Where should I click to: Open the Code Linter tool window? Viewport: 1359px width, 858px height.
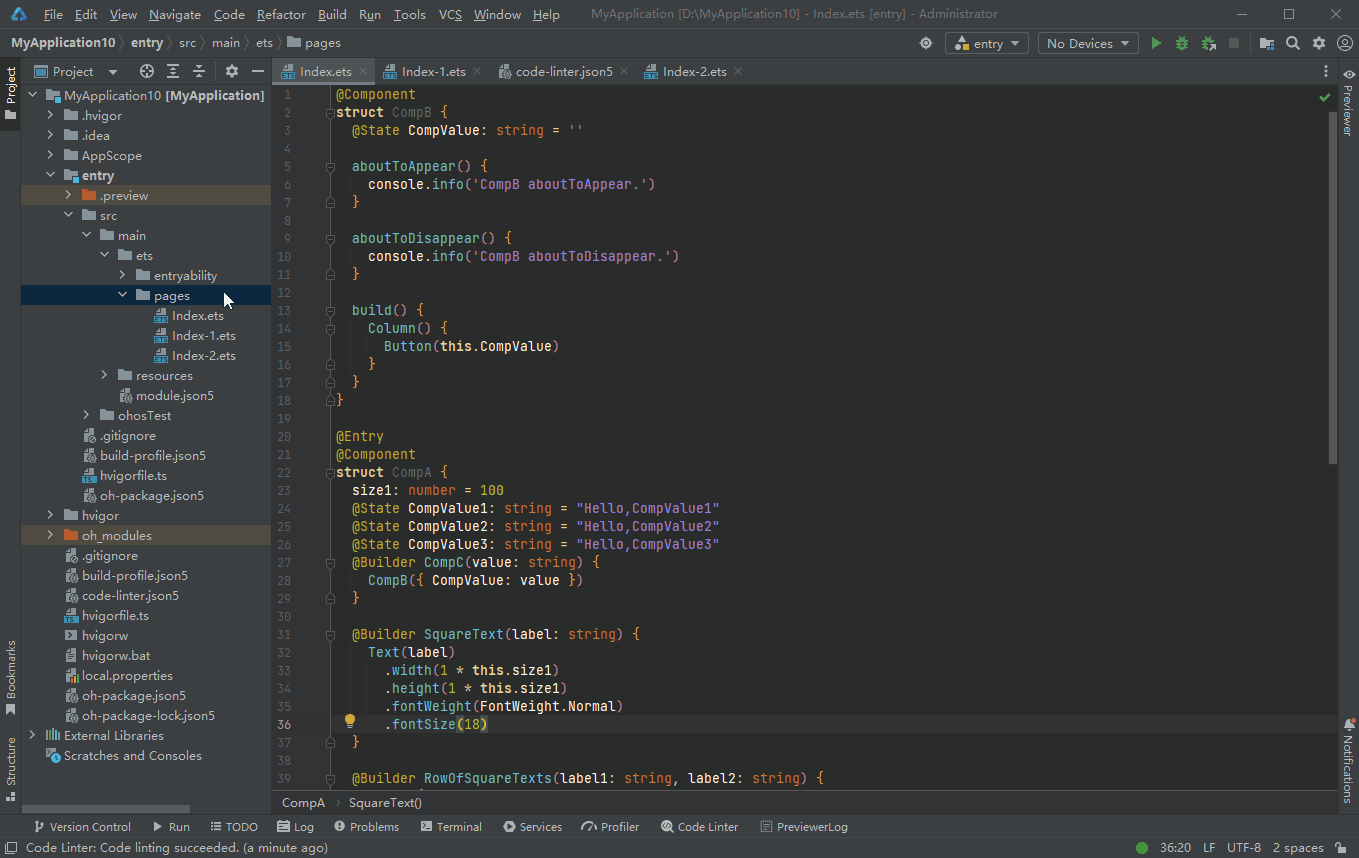(700, 827)
